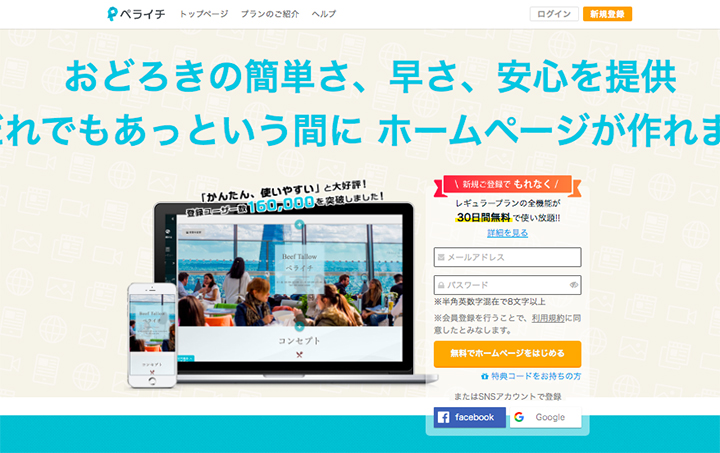This screenshot has height=453, width=720.
Task: Click the Google G logo icon
Action: pos(519,417)
